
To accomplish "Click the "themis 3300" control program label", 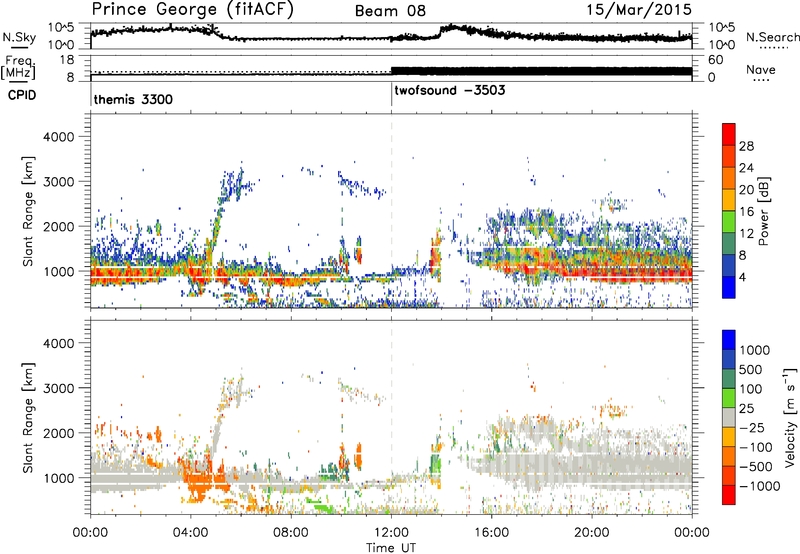I will (133, 99).
